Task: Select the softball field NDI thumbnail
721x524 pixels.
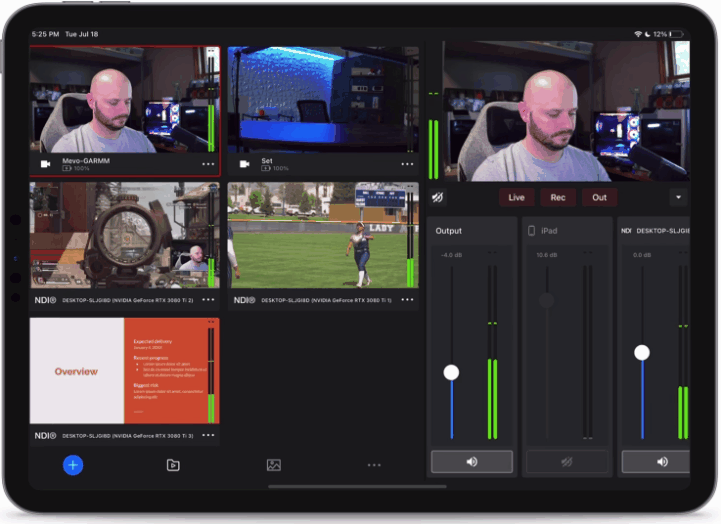Action: (323, 235)
